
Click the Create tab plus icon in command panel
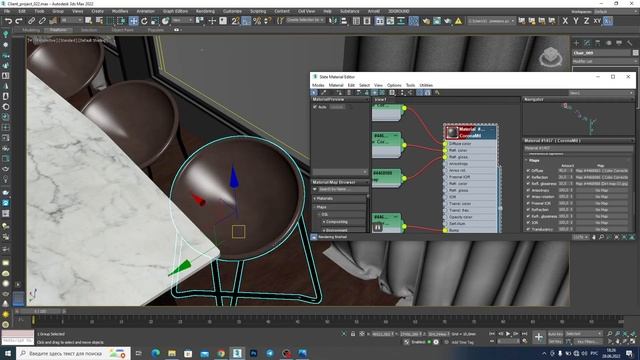[576, 43]
